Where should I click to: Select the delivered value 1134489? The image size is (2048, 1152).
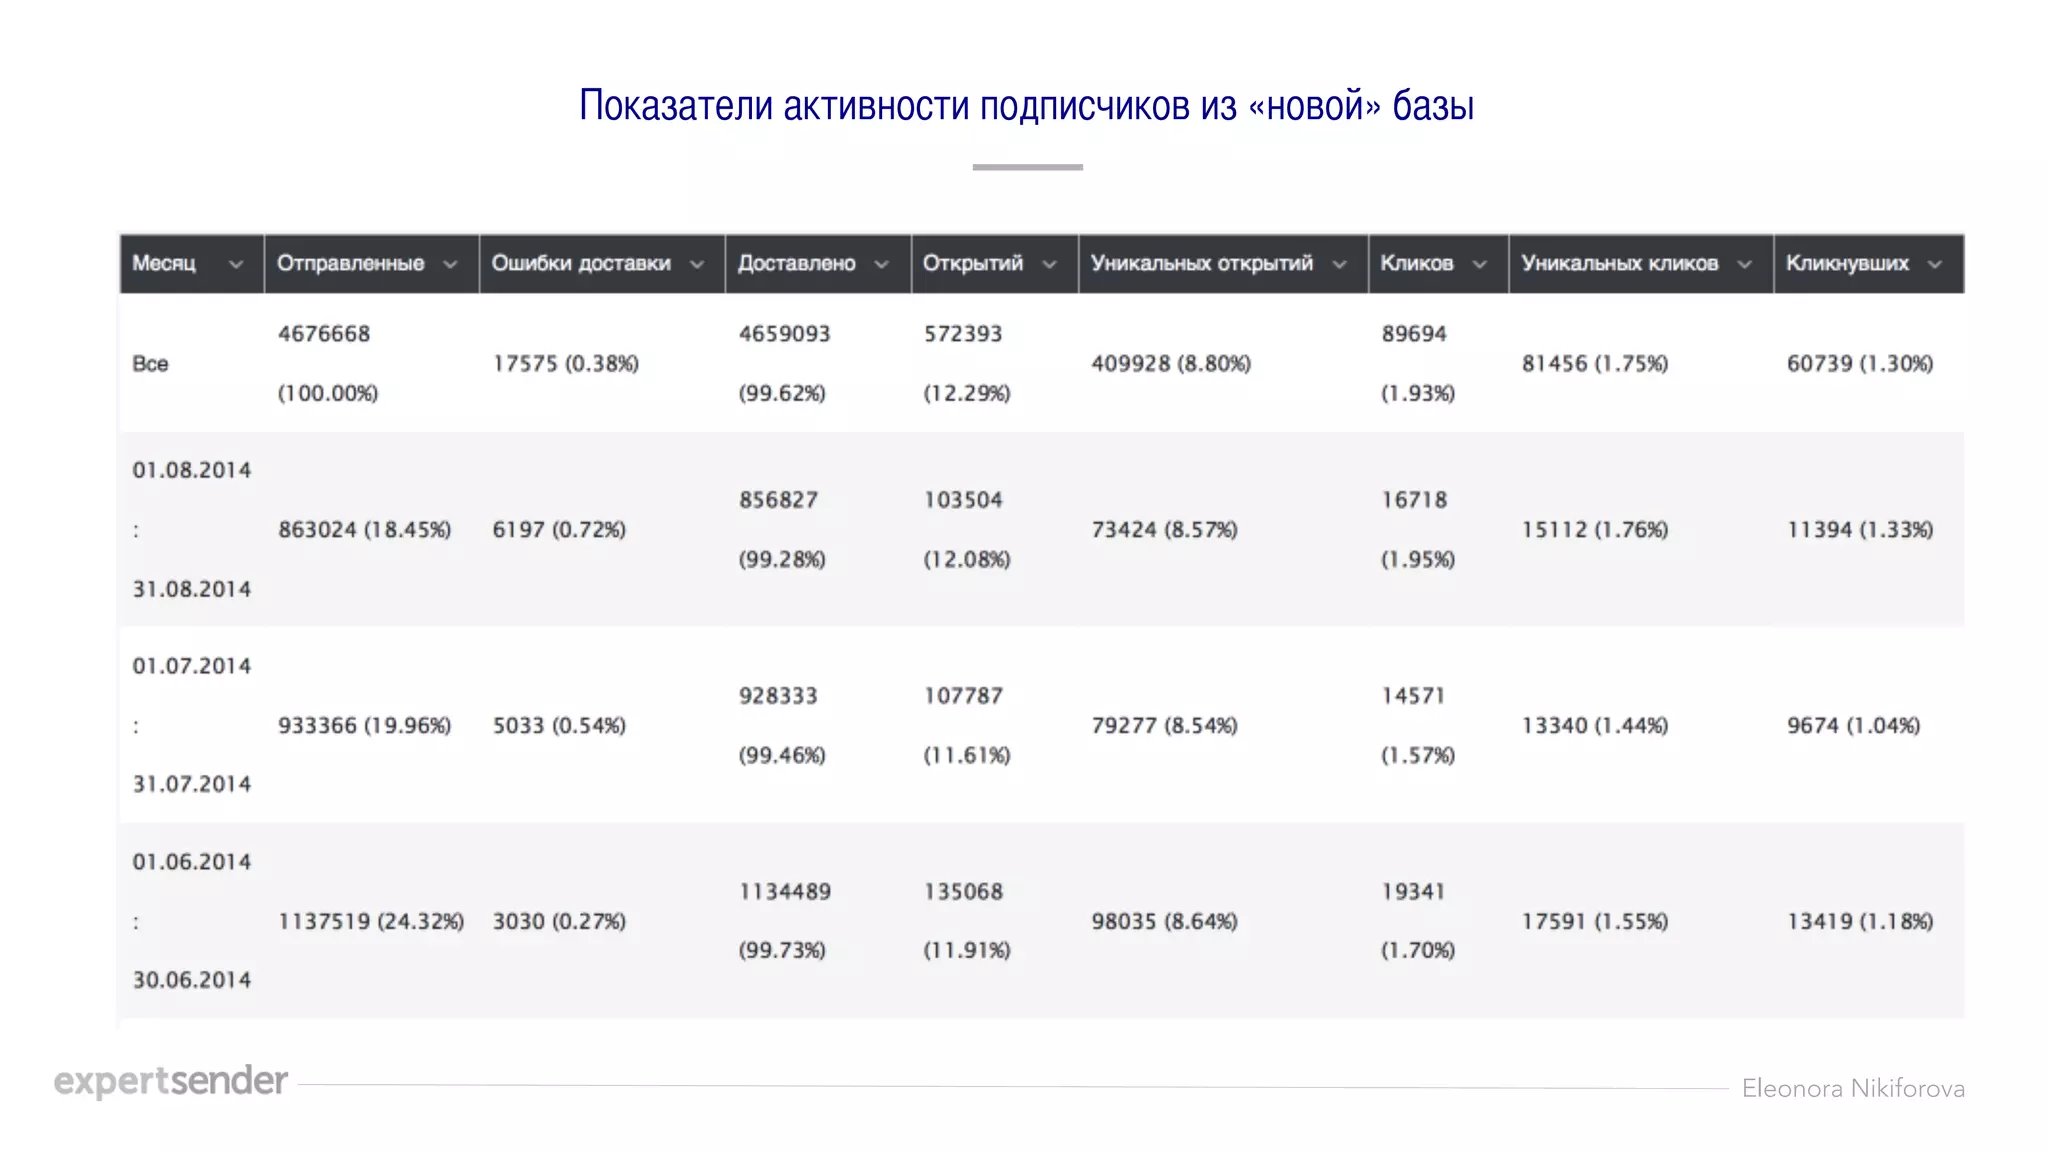click(x=785, y=892)
